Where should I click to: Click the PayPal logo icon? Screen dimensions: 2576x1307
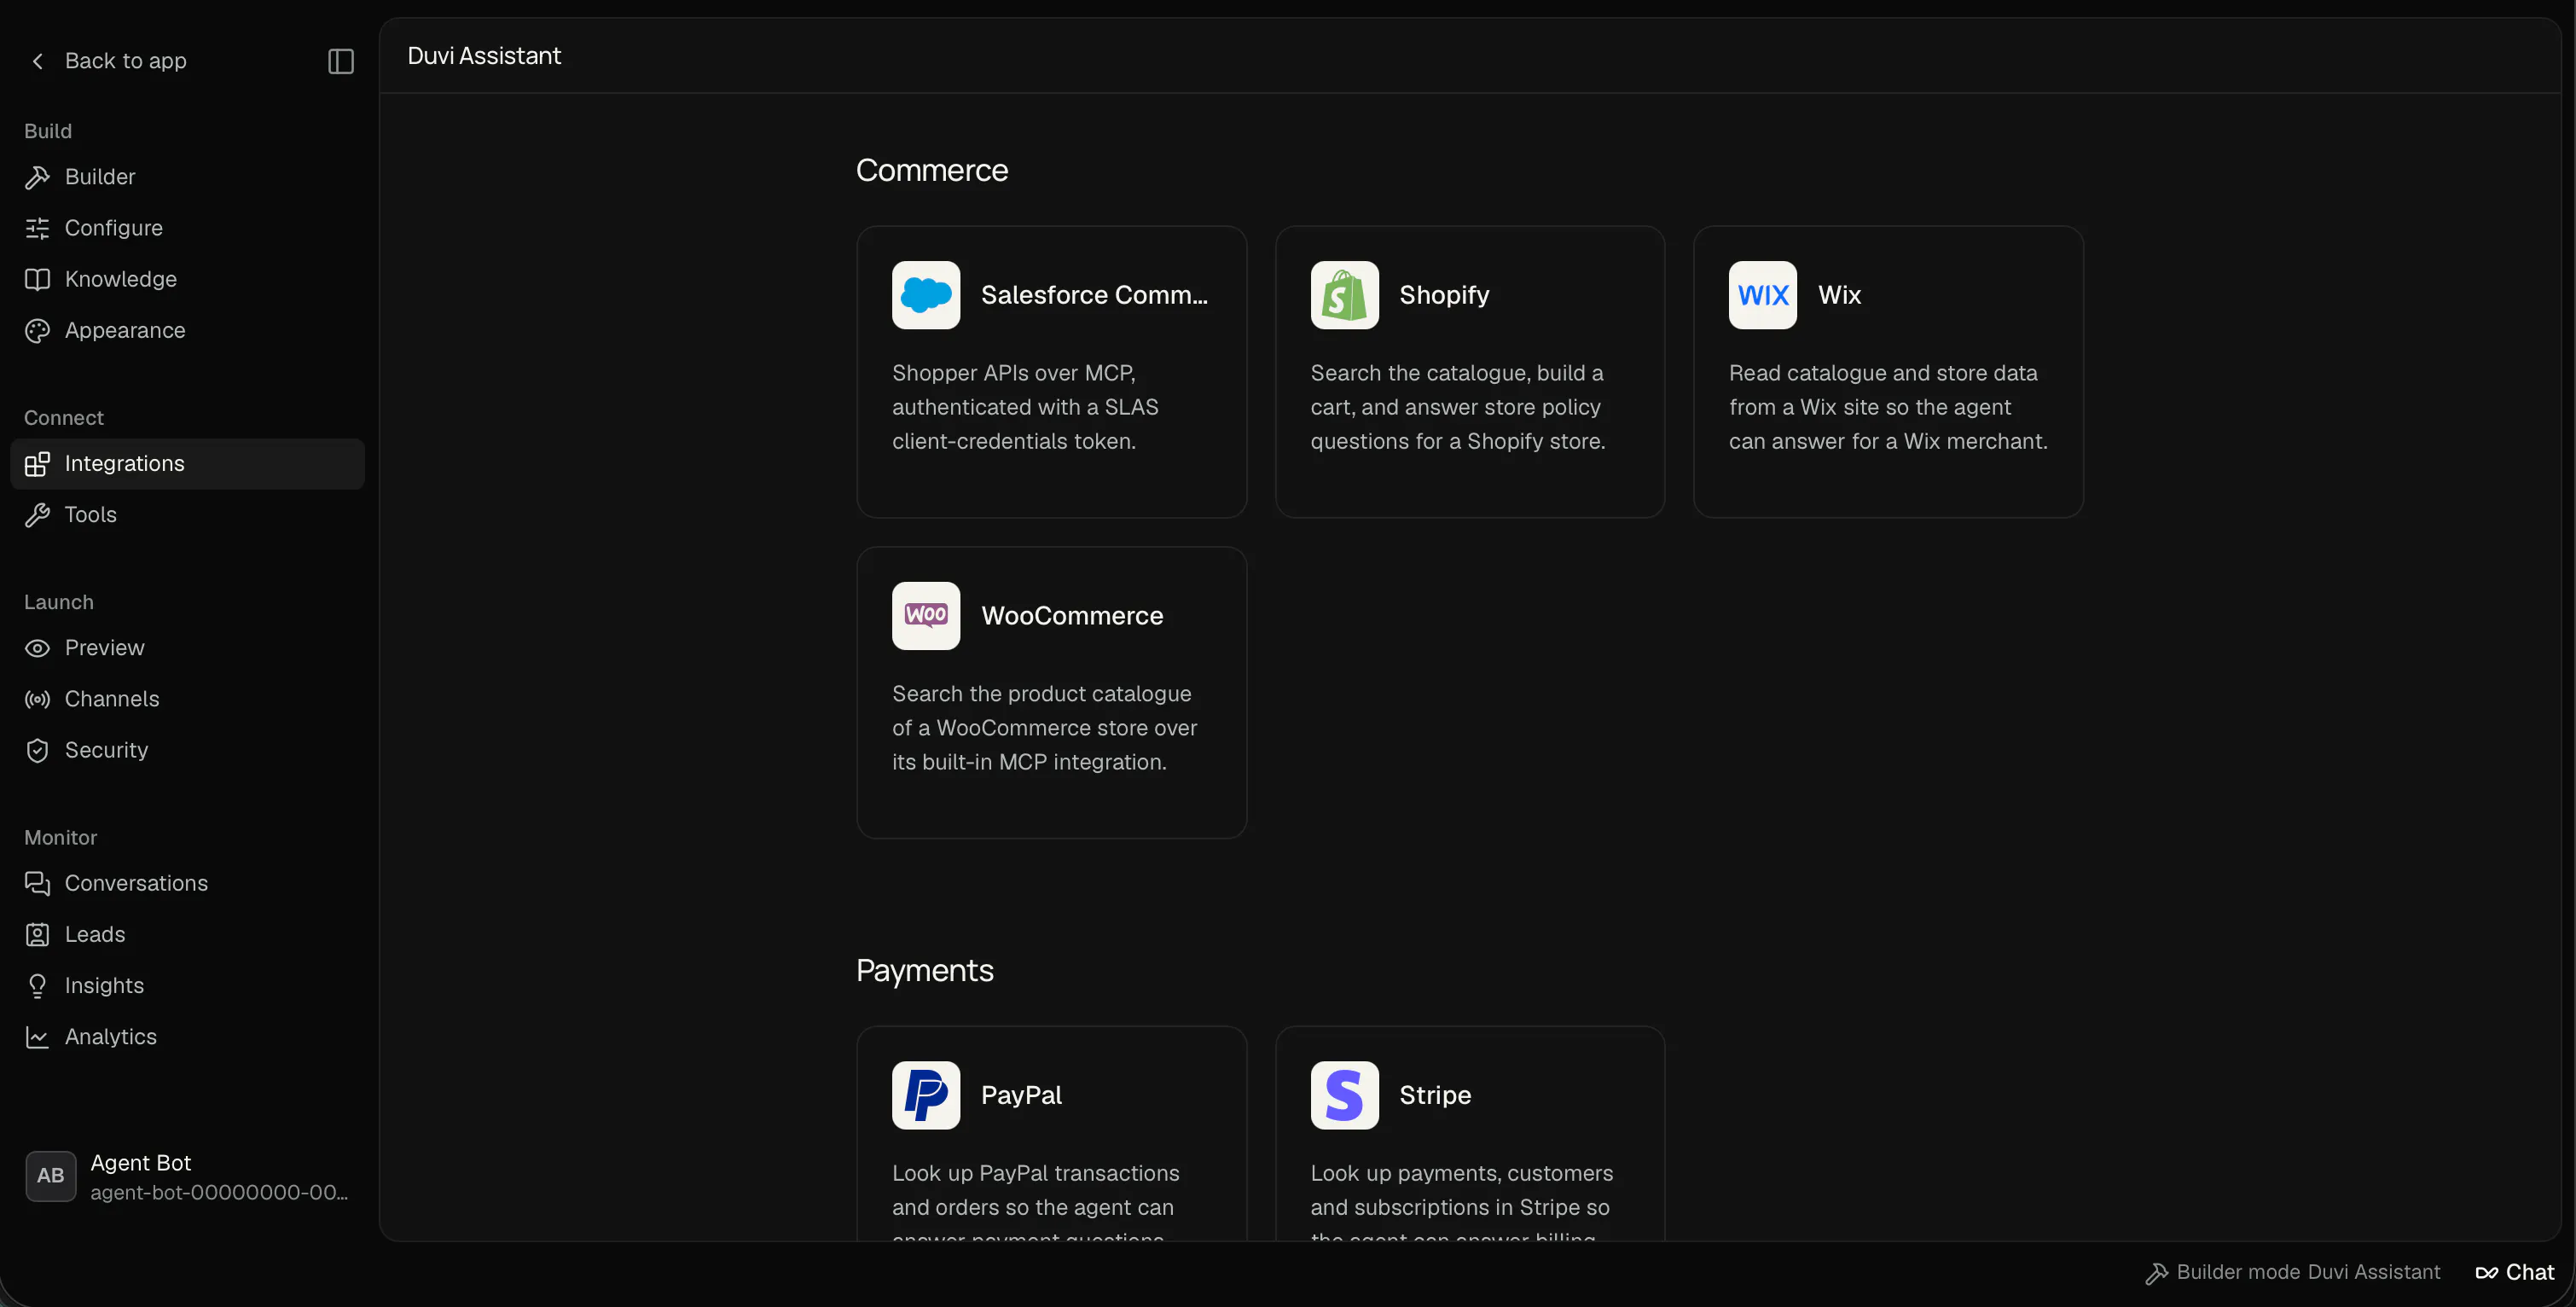pyautogui.click(x=926, y=1095)
